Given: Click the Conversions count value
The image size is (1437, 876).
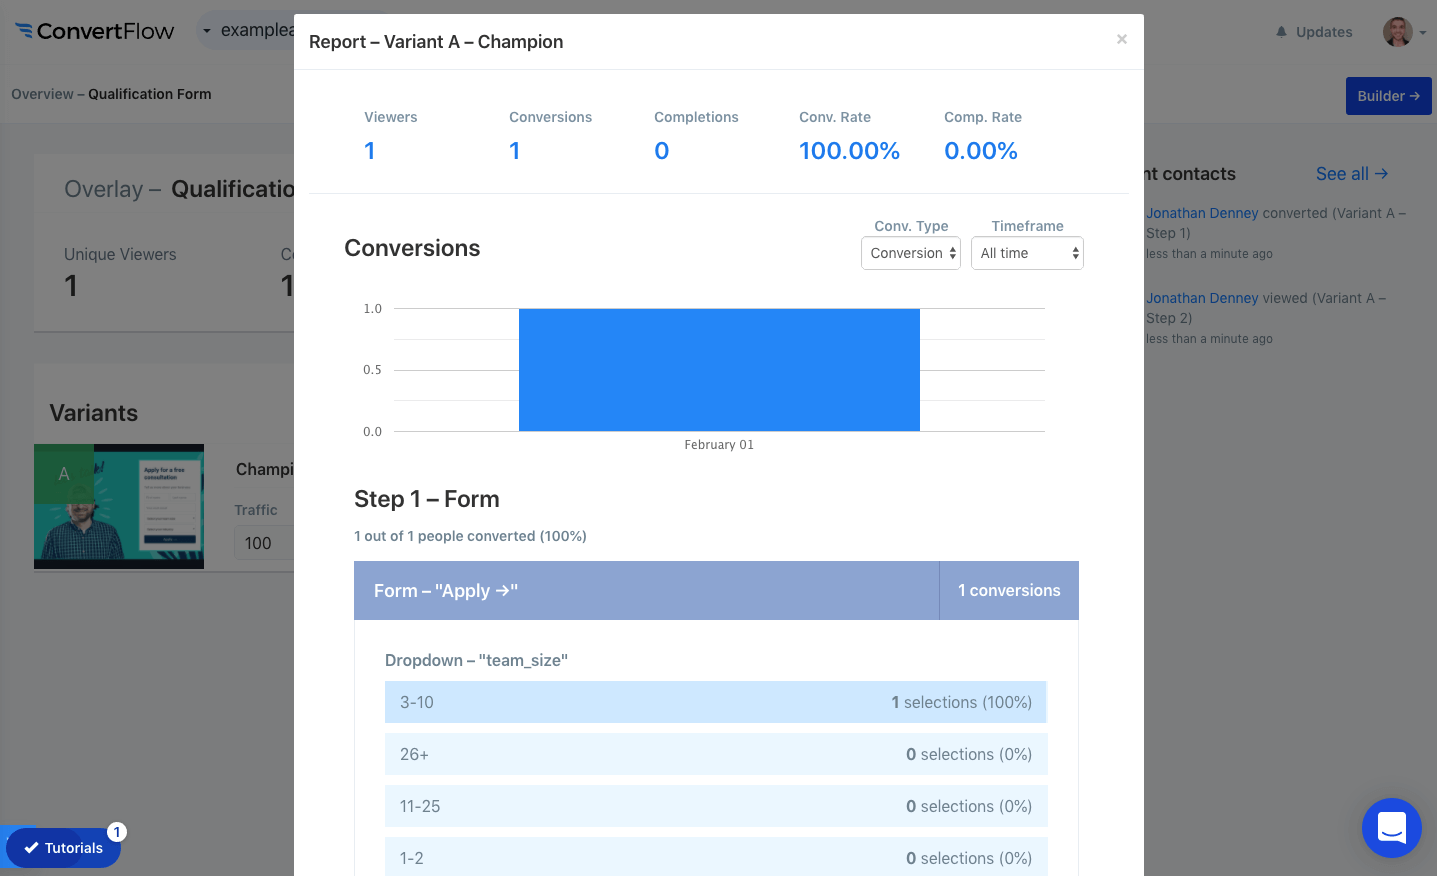Looking at the screenshot, I should coord(515,151).
